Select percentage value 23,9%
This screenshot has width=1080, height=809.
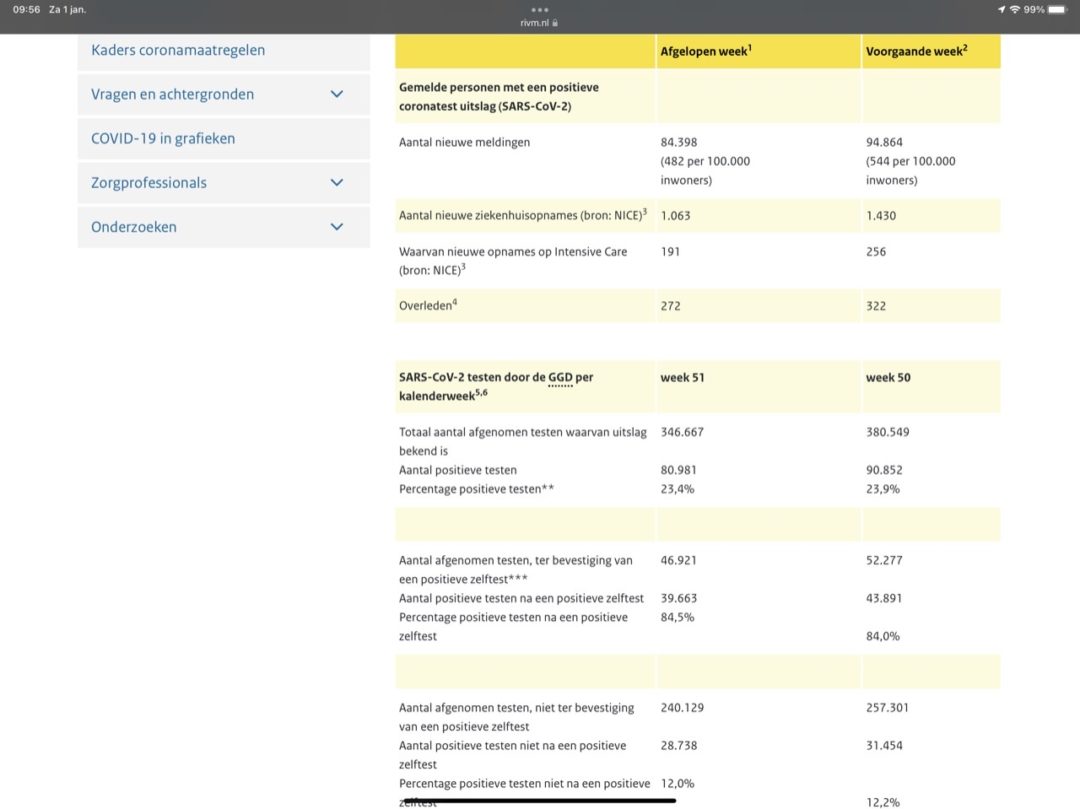coord(883,490)
